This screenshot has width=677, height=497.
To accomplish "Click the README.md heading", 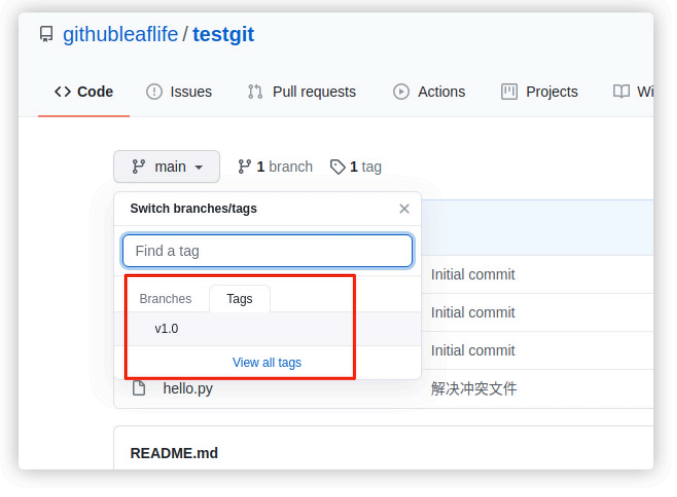I will point(174,453).
